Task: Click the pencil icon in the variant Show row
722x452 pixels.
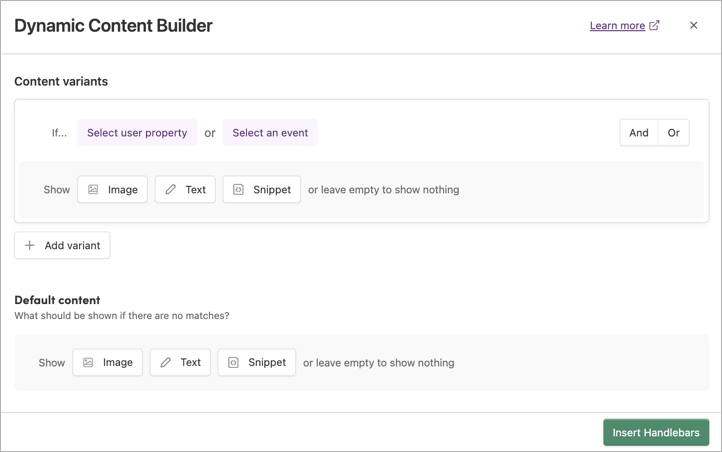Action: coord(170,190)
